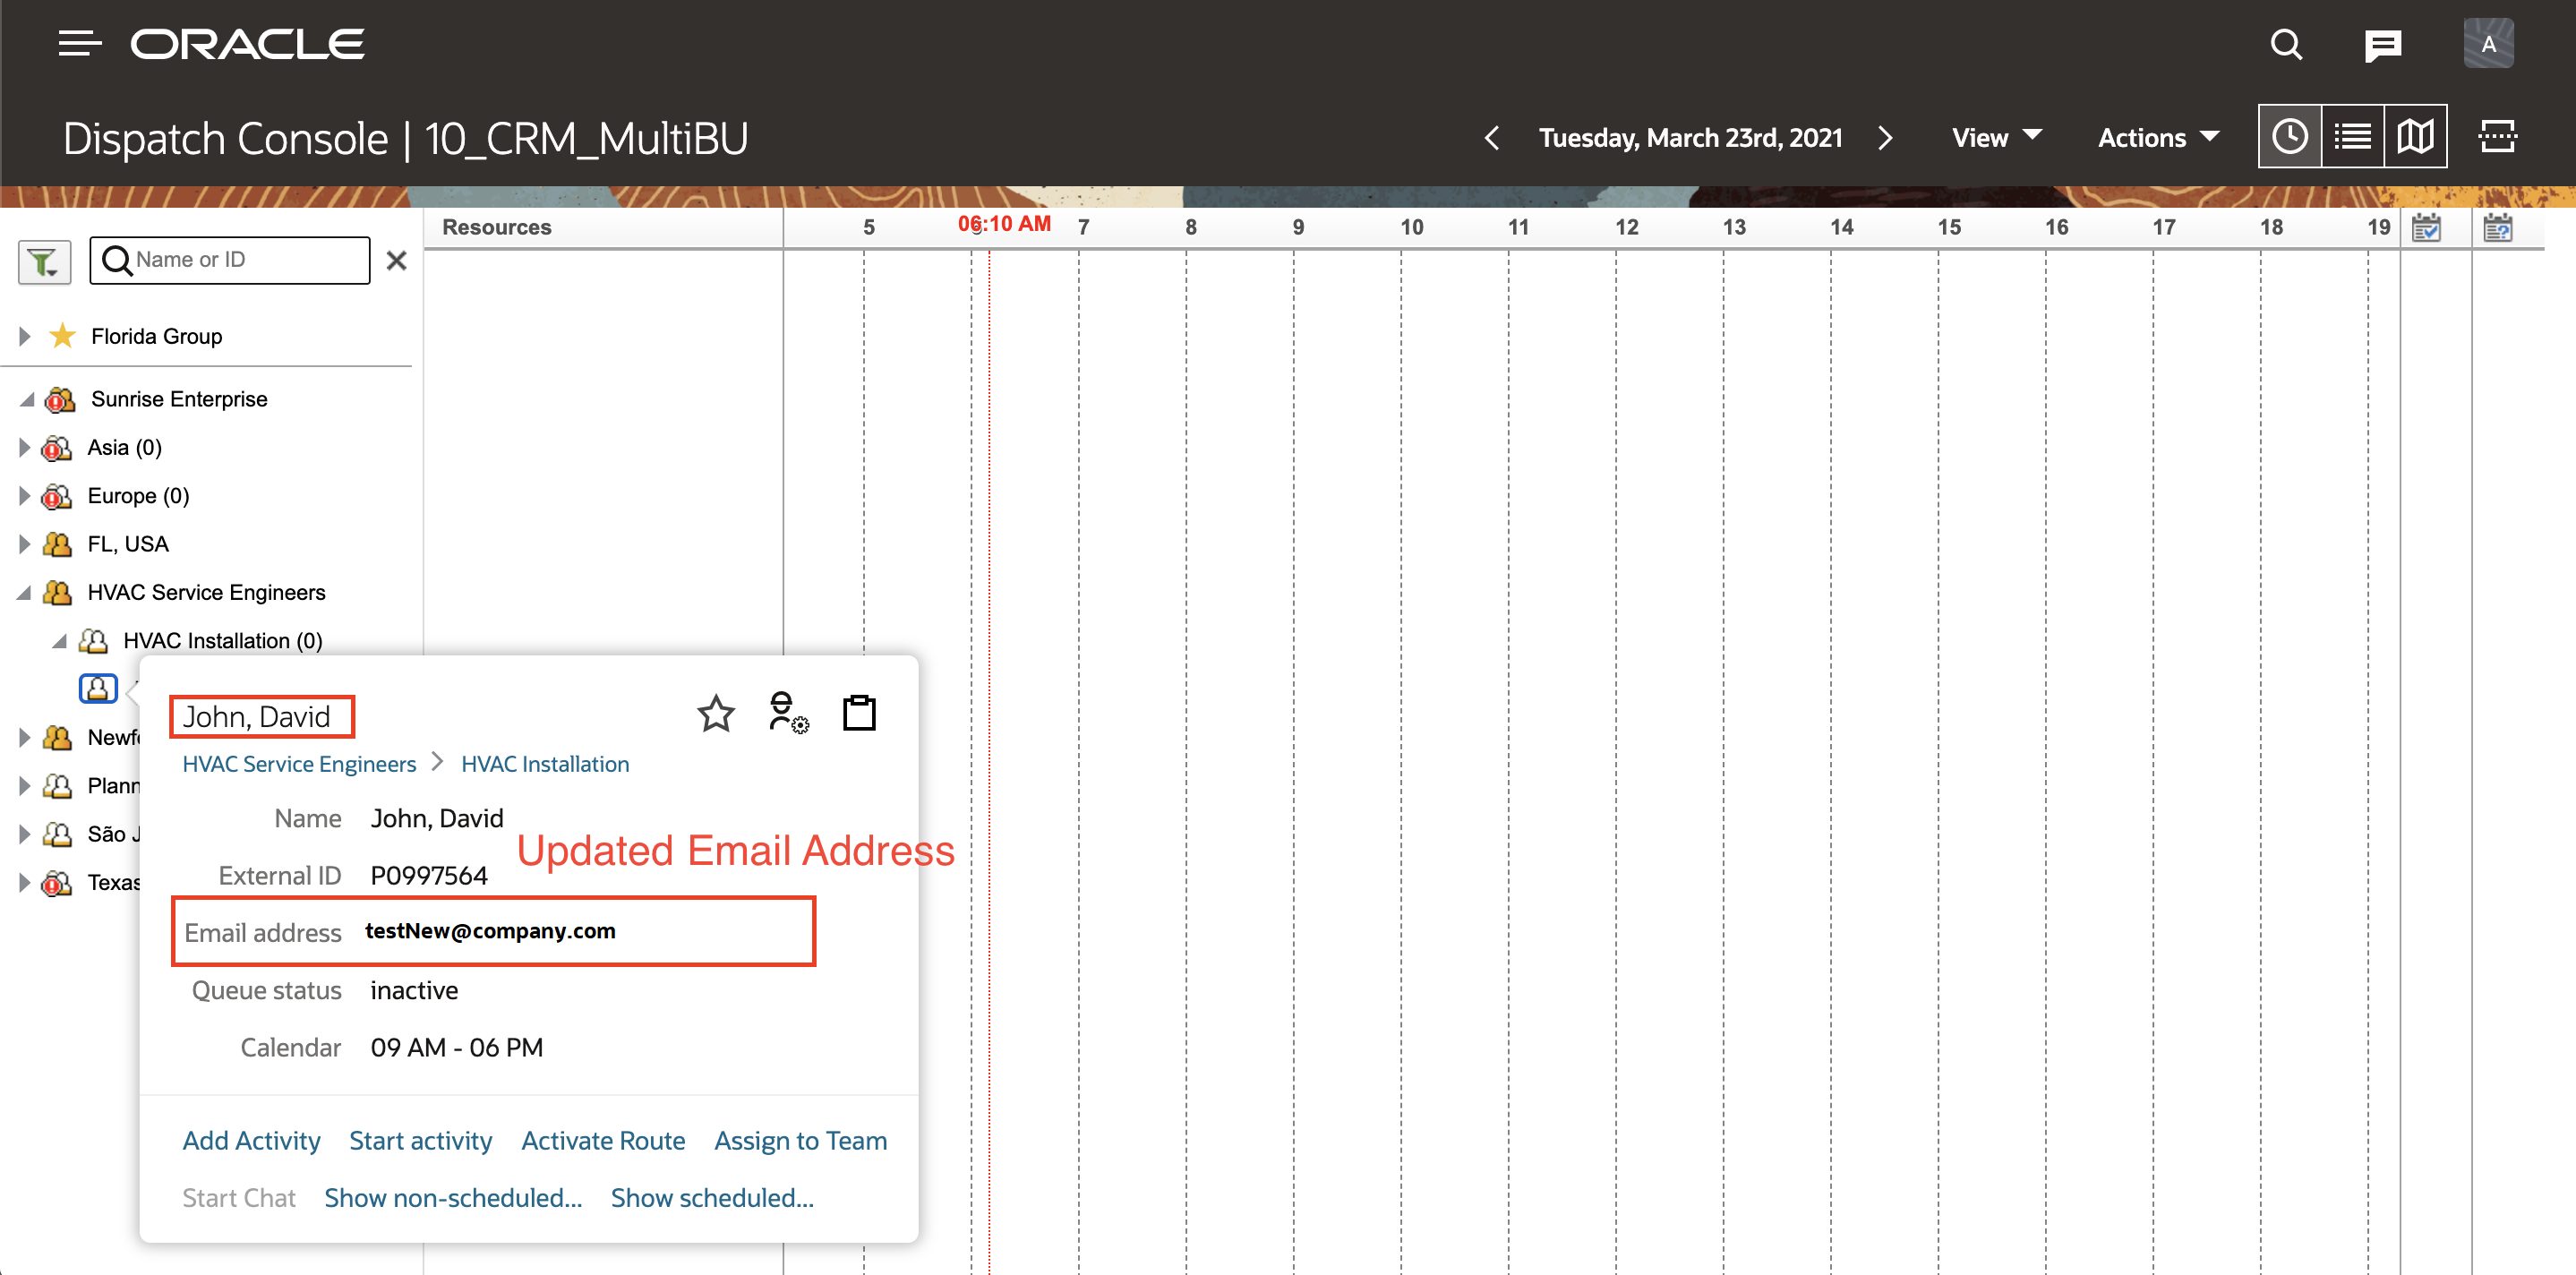Collapse the HVAC Service Engineers node

tap(25, 593)
